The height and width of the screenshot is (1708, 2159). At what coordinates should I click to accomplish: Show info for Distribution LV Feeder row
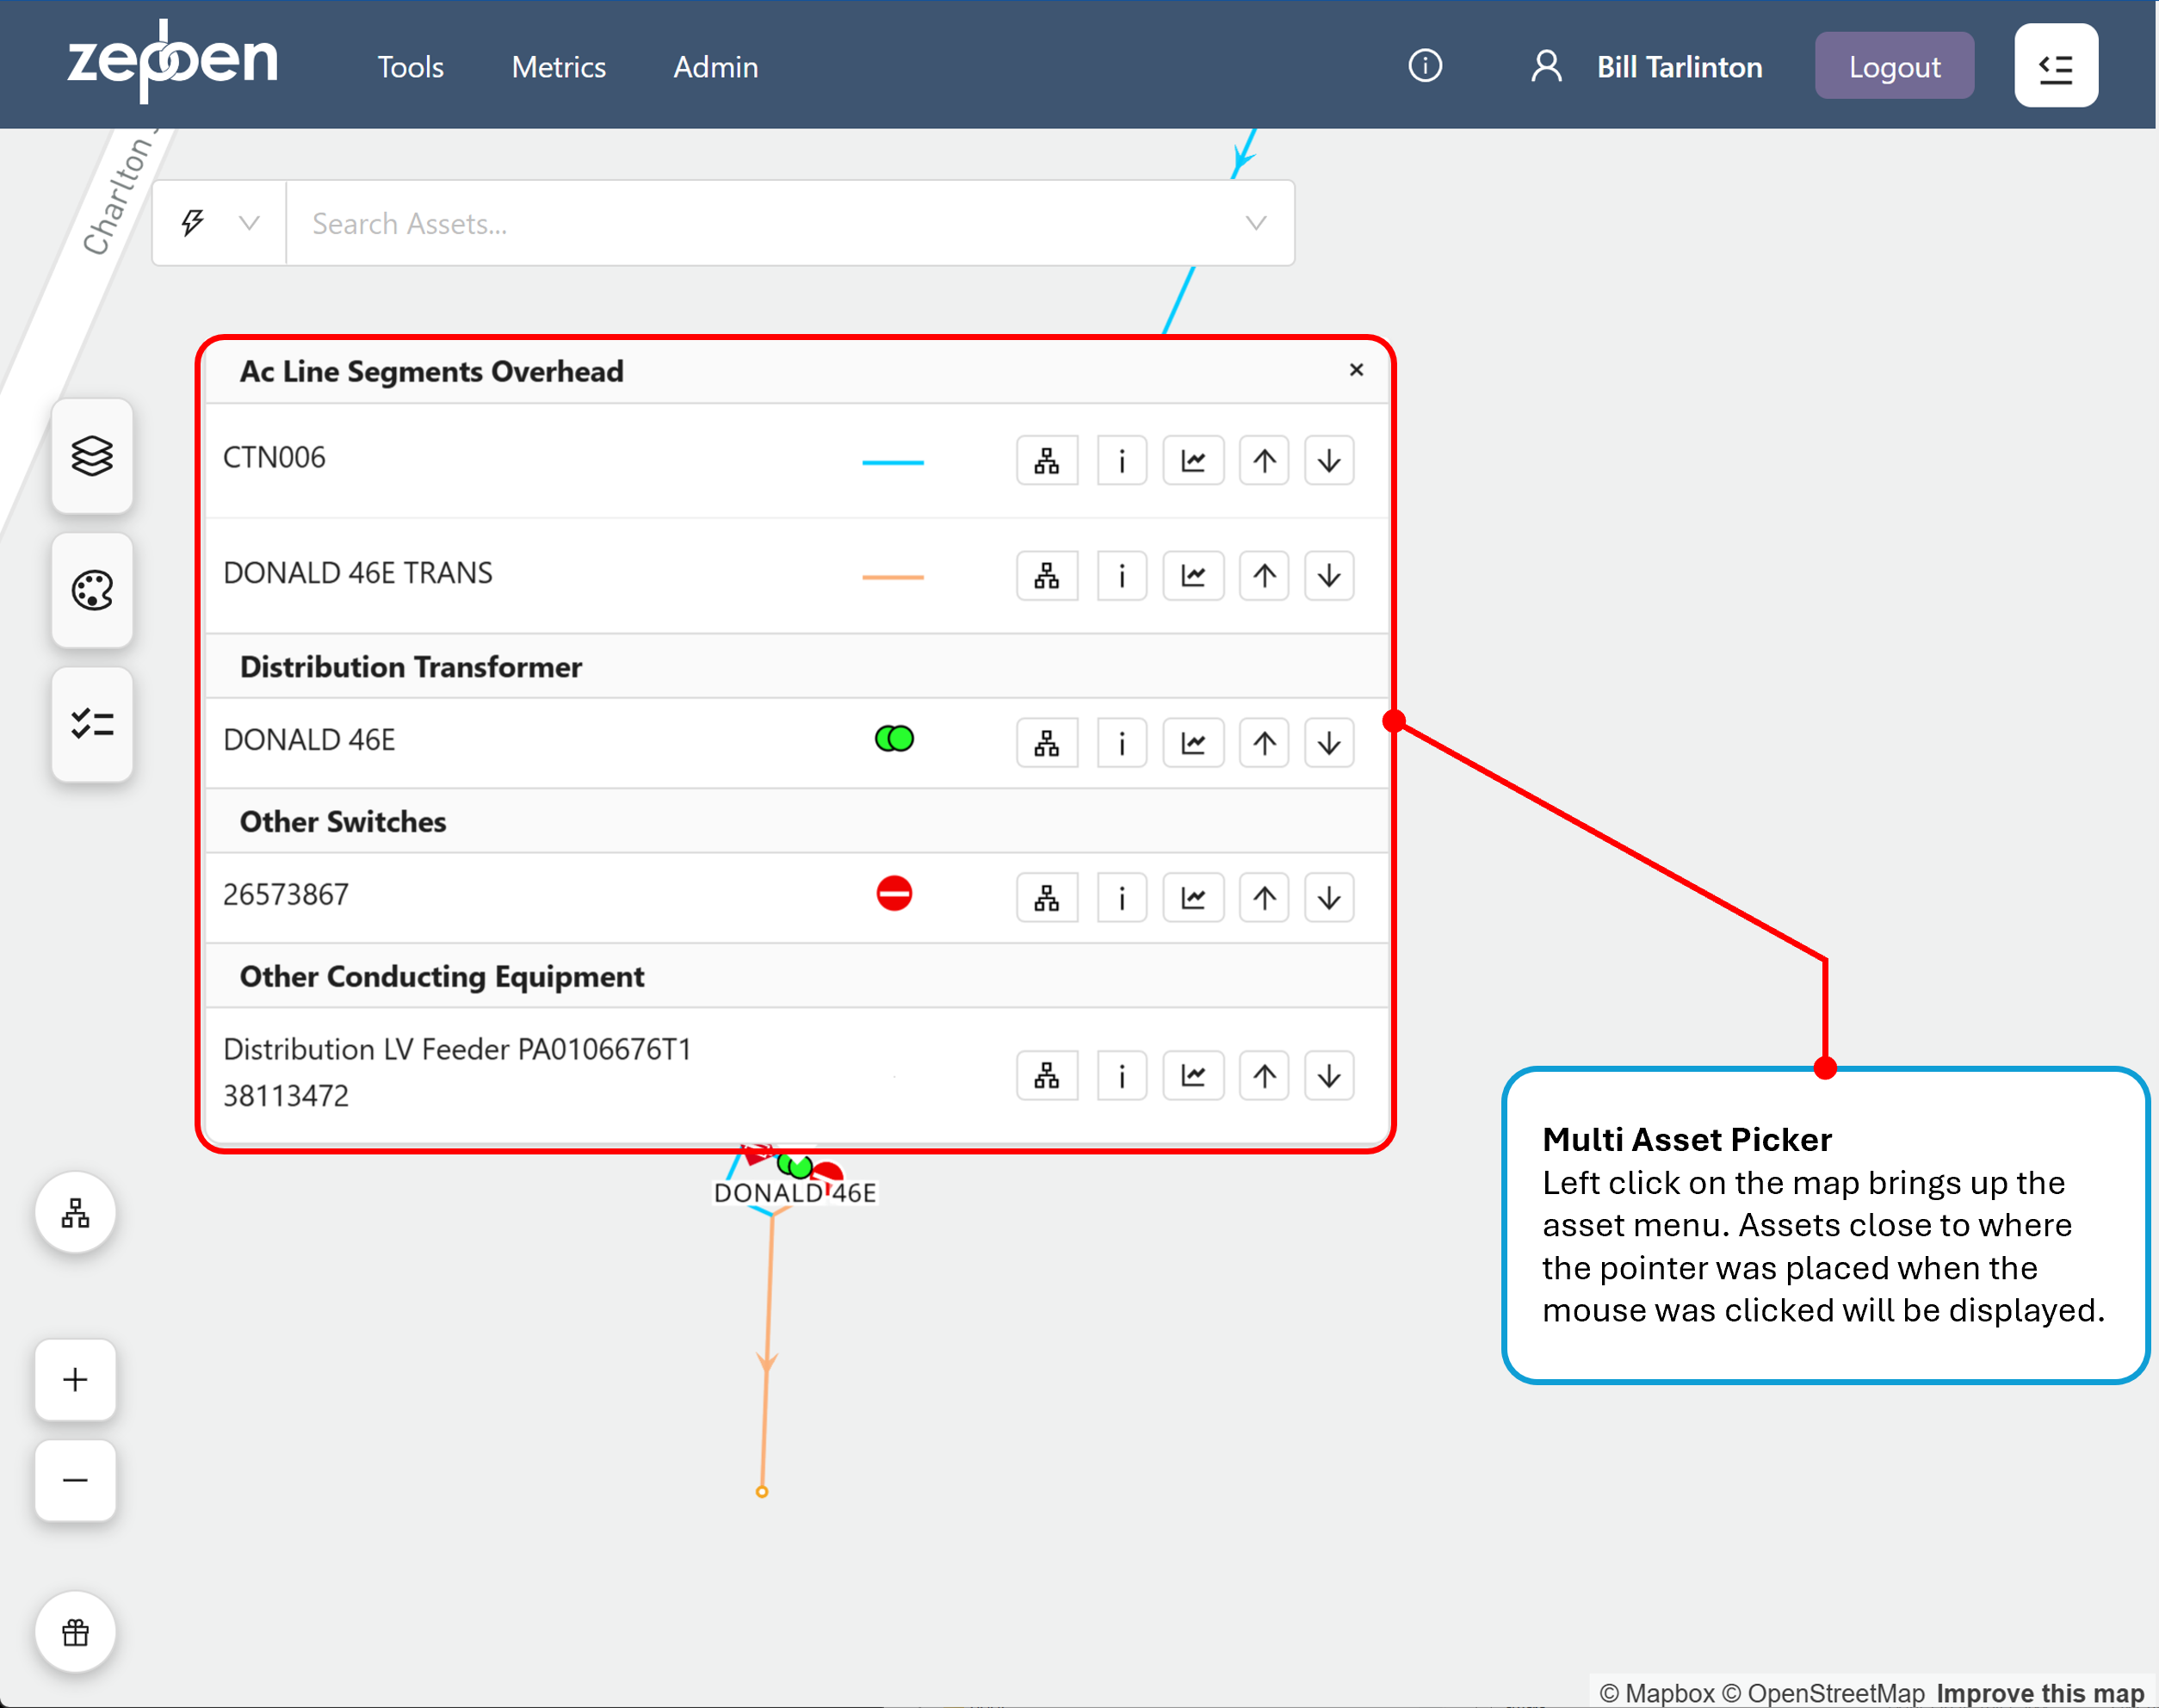coord(1122,1076)
